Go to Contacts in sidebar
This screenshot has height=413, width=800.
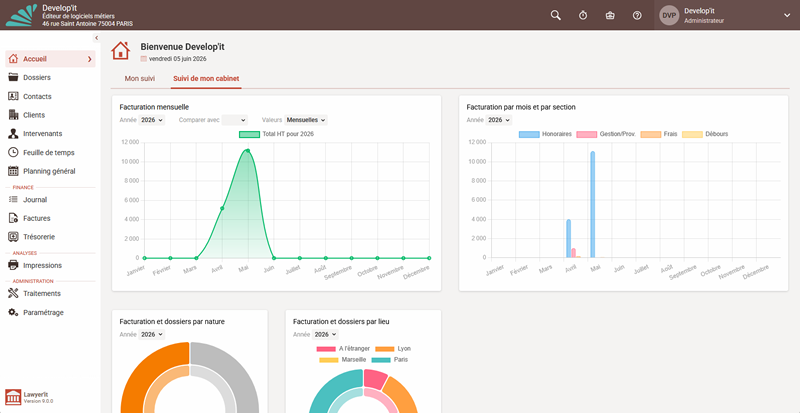[x=37, y=96]
